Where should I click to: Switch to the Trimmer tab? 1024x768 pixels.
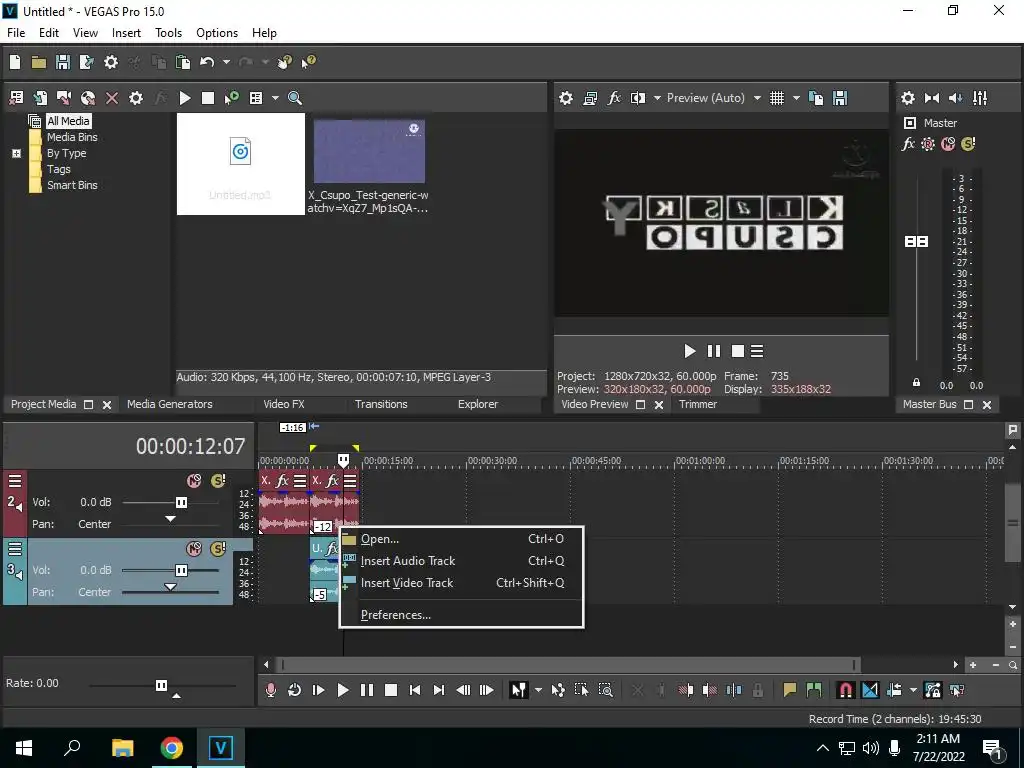697,404
